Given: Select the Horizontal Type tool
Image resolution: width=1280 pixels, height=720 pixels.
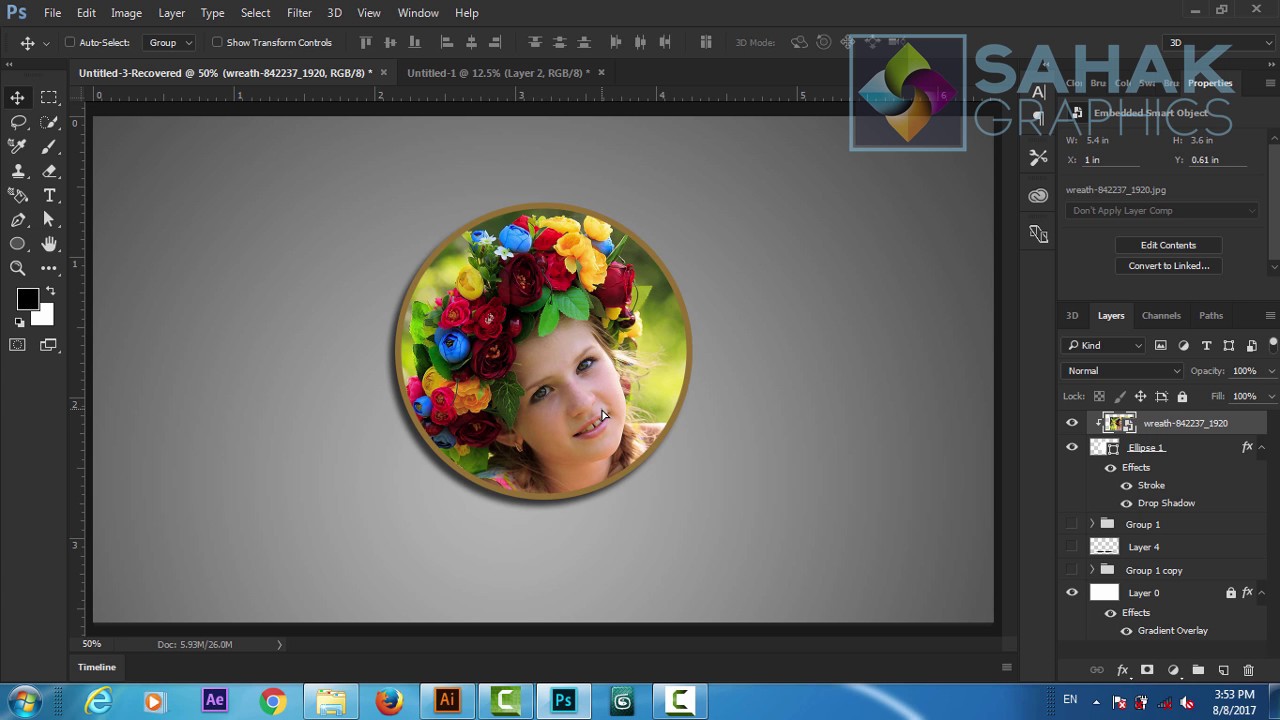Looking at the screenshot, I should pyautogui.click(x=49, y=195).
